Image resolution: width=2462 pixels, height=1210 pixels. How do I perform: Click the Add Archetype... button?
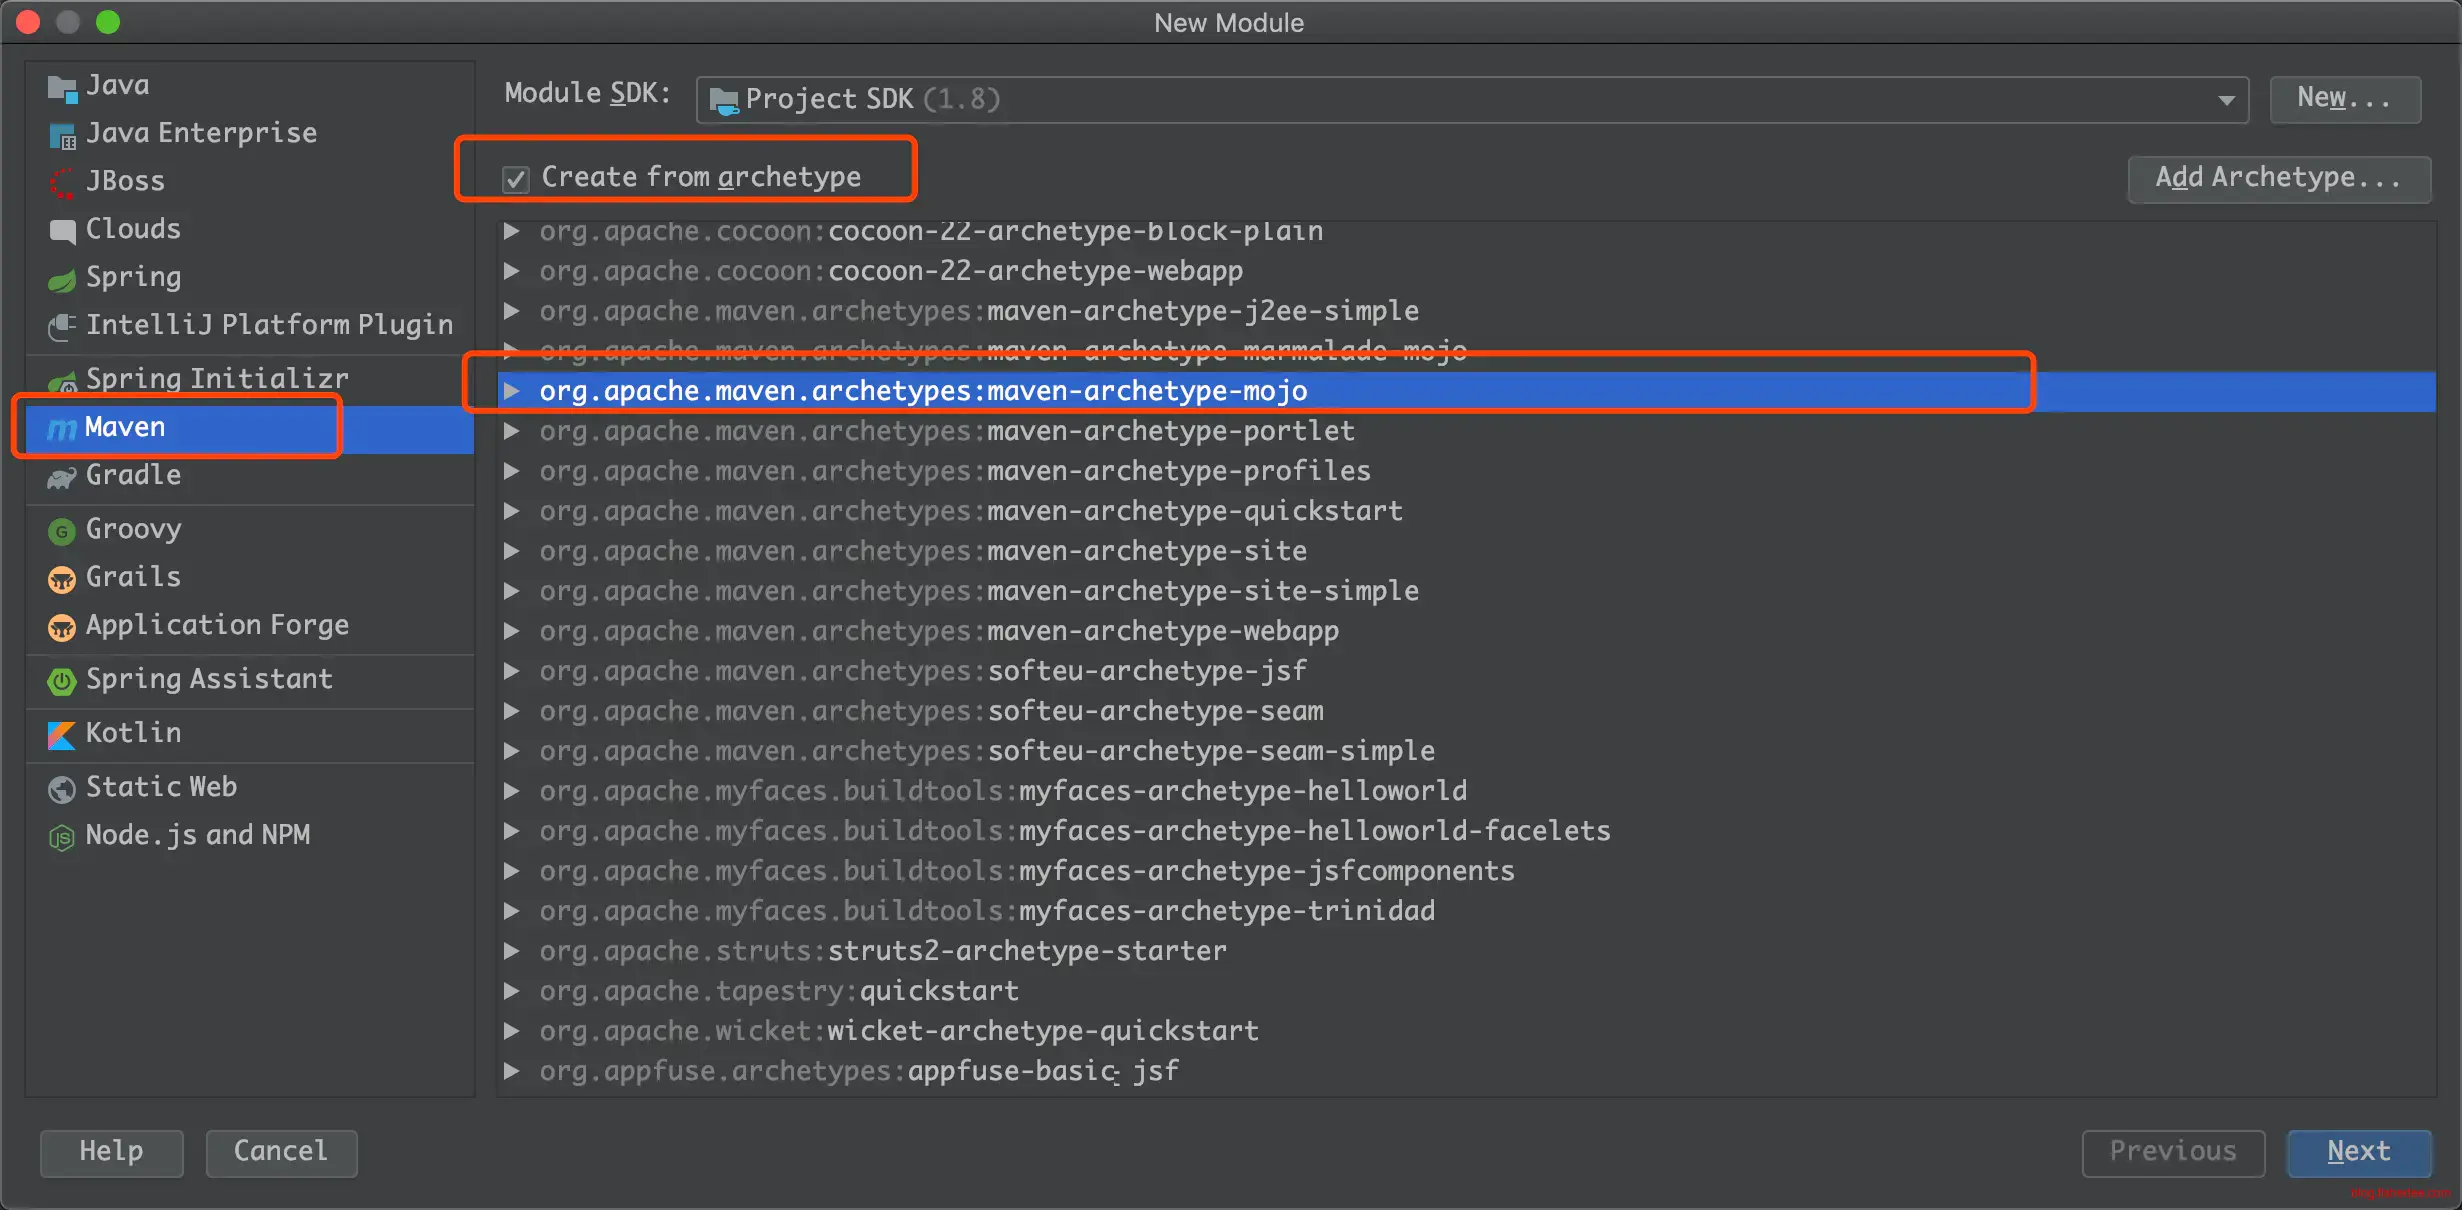pos(2278,178)
